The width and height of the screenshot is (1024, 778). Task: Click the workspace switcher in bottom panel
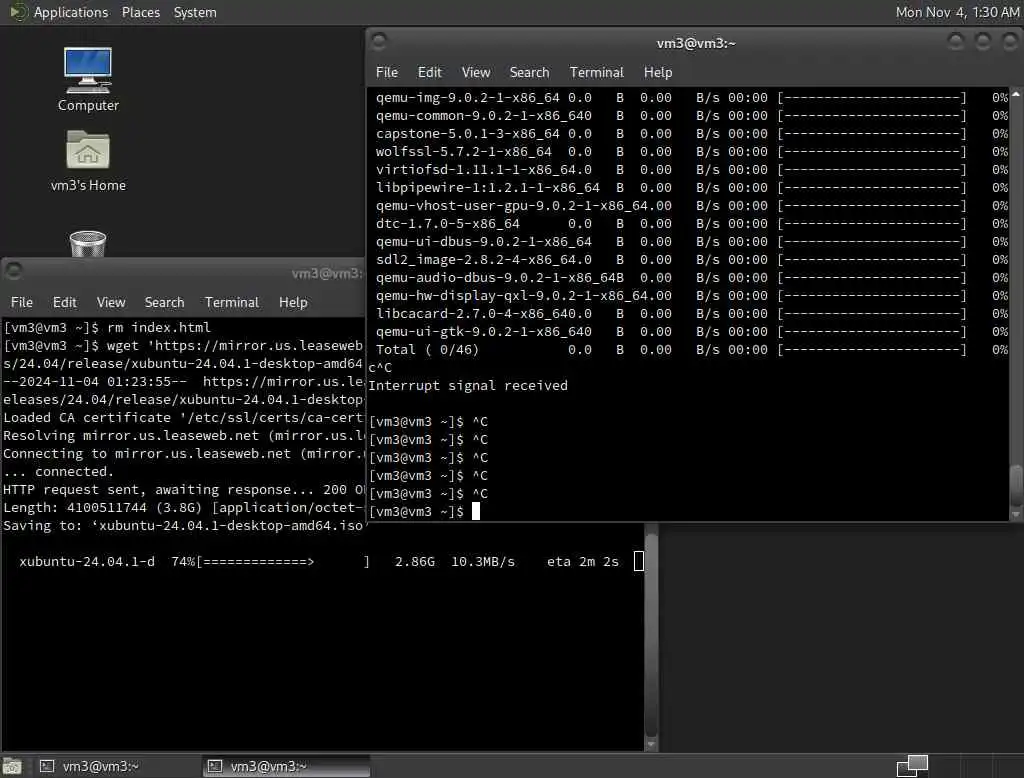click(x=912, y=766)
